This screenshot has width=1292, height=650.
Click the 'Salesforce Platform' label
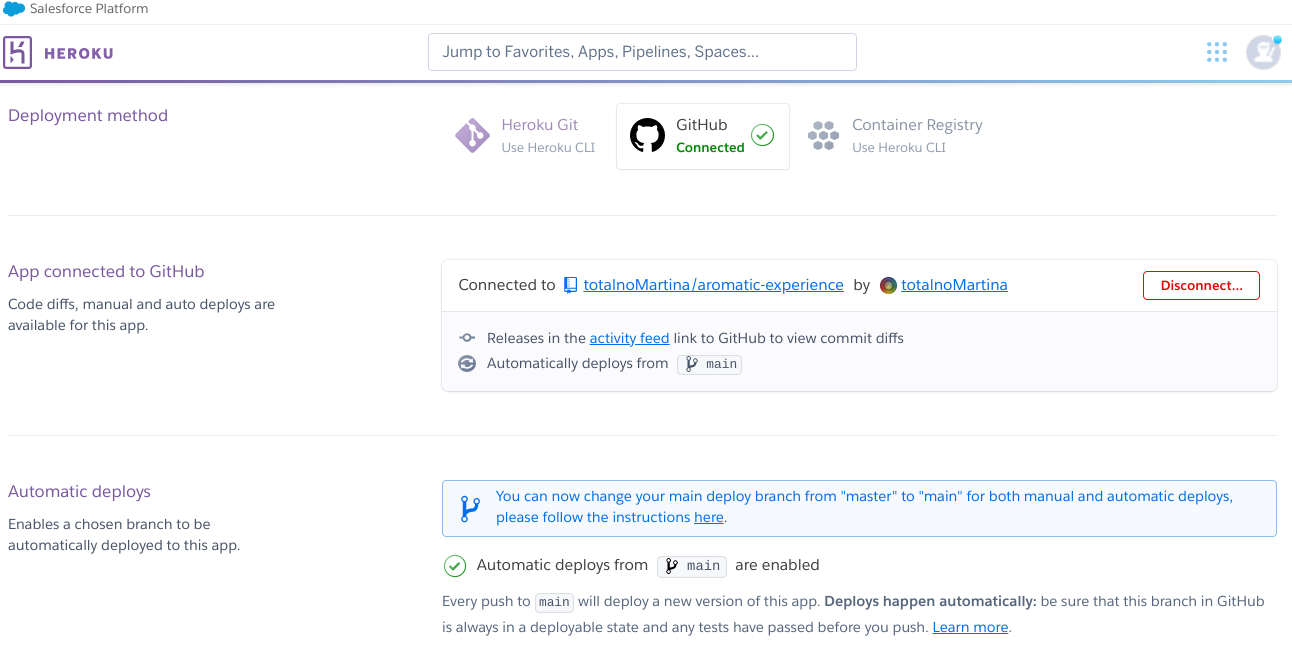click(89, 9)
